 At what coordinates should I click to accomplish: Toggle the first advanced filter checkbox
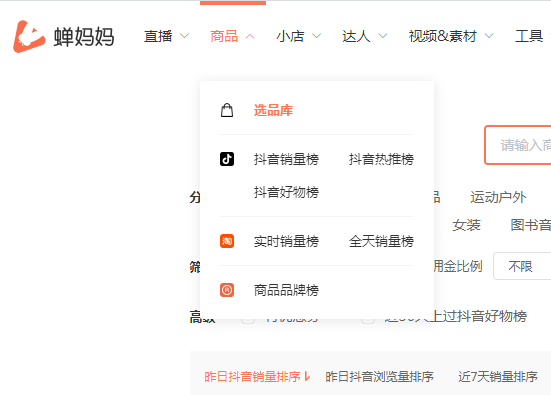(248, 317)
